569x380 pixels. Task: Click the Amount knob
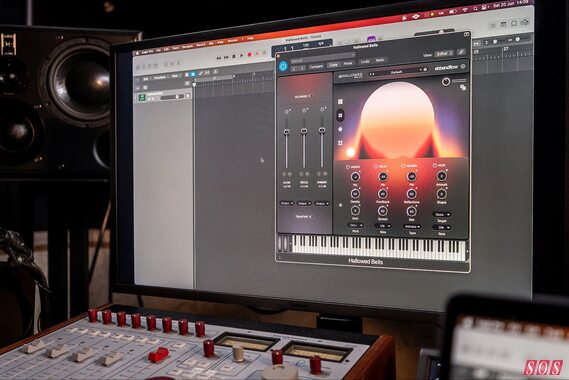[442, 176]
